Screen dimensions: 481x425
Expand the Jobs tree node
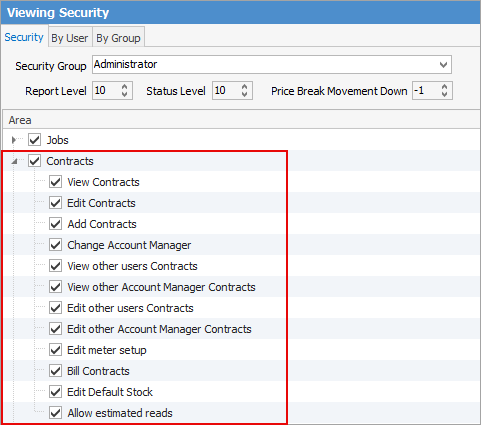coord(14,140)
